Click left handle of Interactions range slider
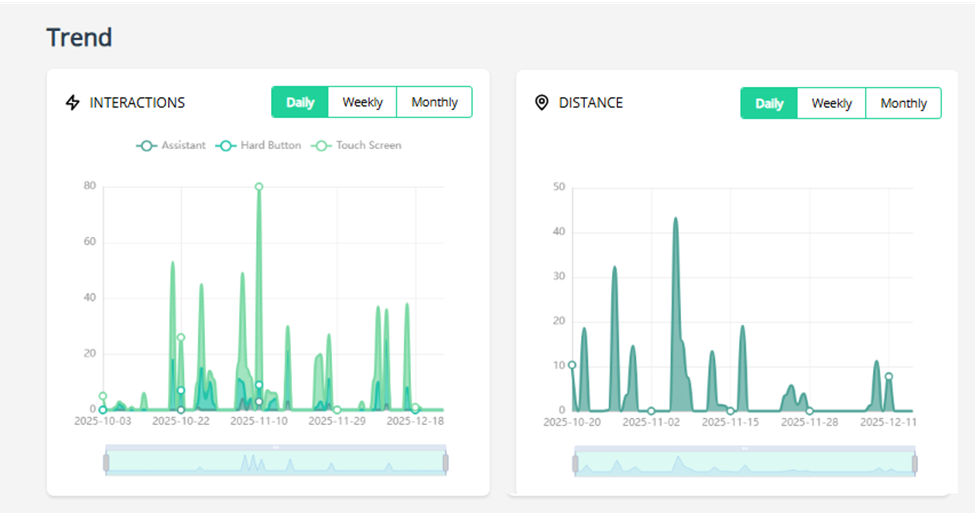The width and height of the screenshot is (975, 513). pos(106,462)
